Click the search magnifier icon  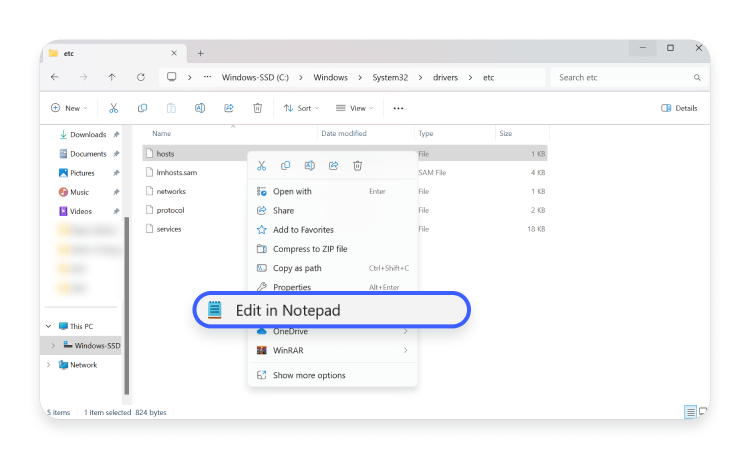coord(697,77)
